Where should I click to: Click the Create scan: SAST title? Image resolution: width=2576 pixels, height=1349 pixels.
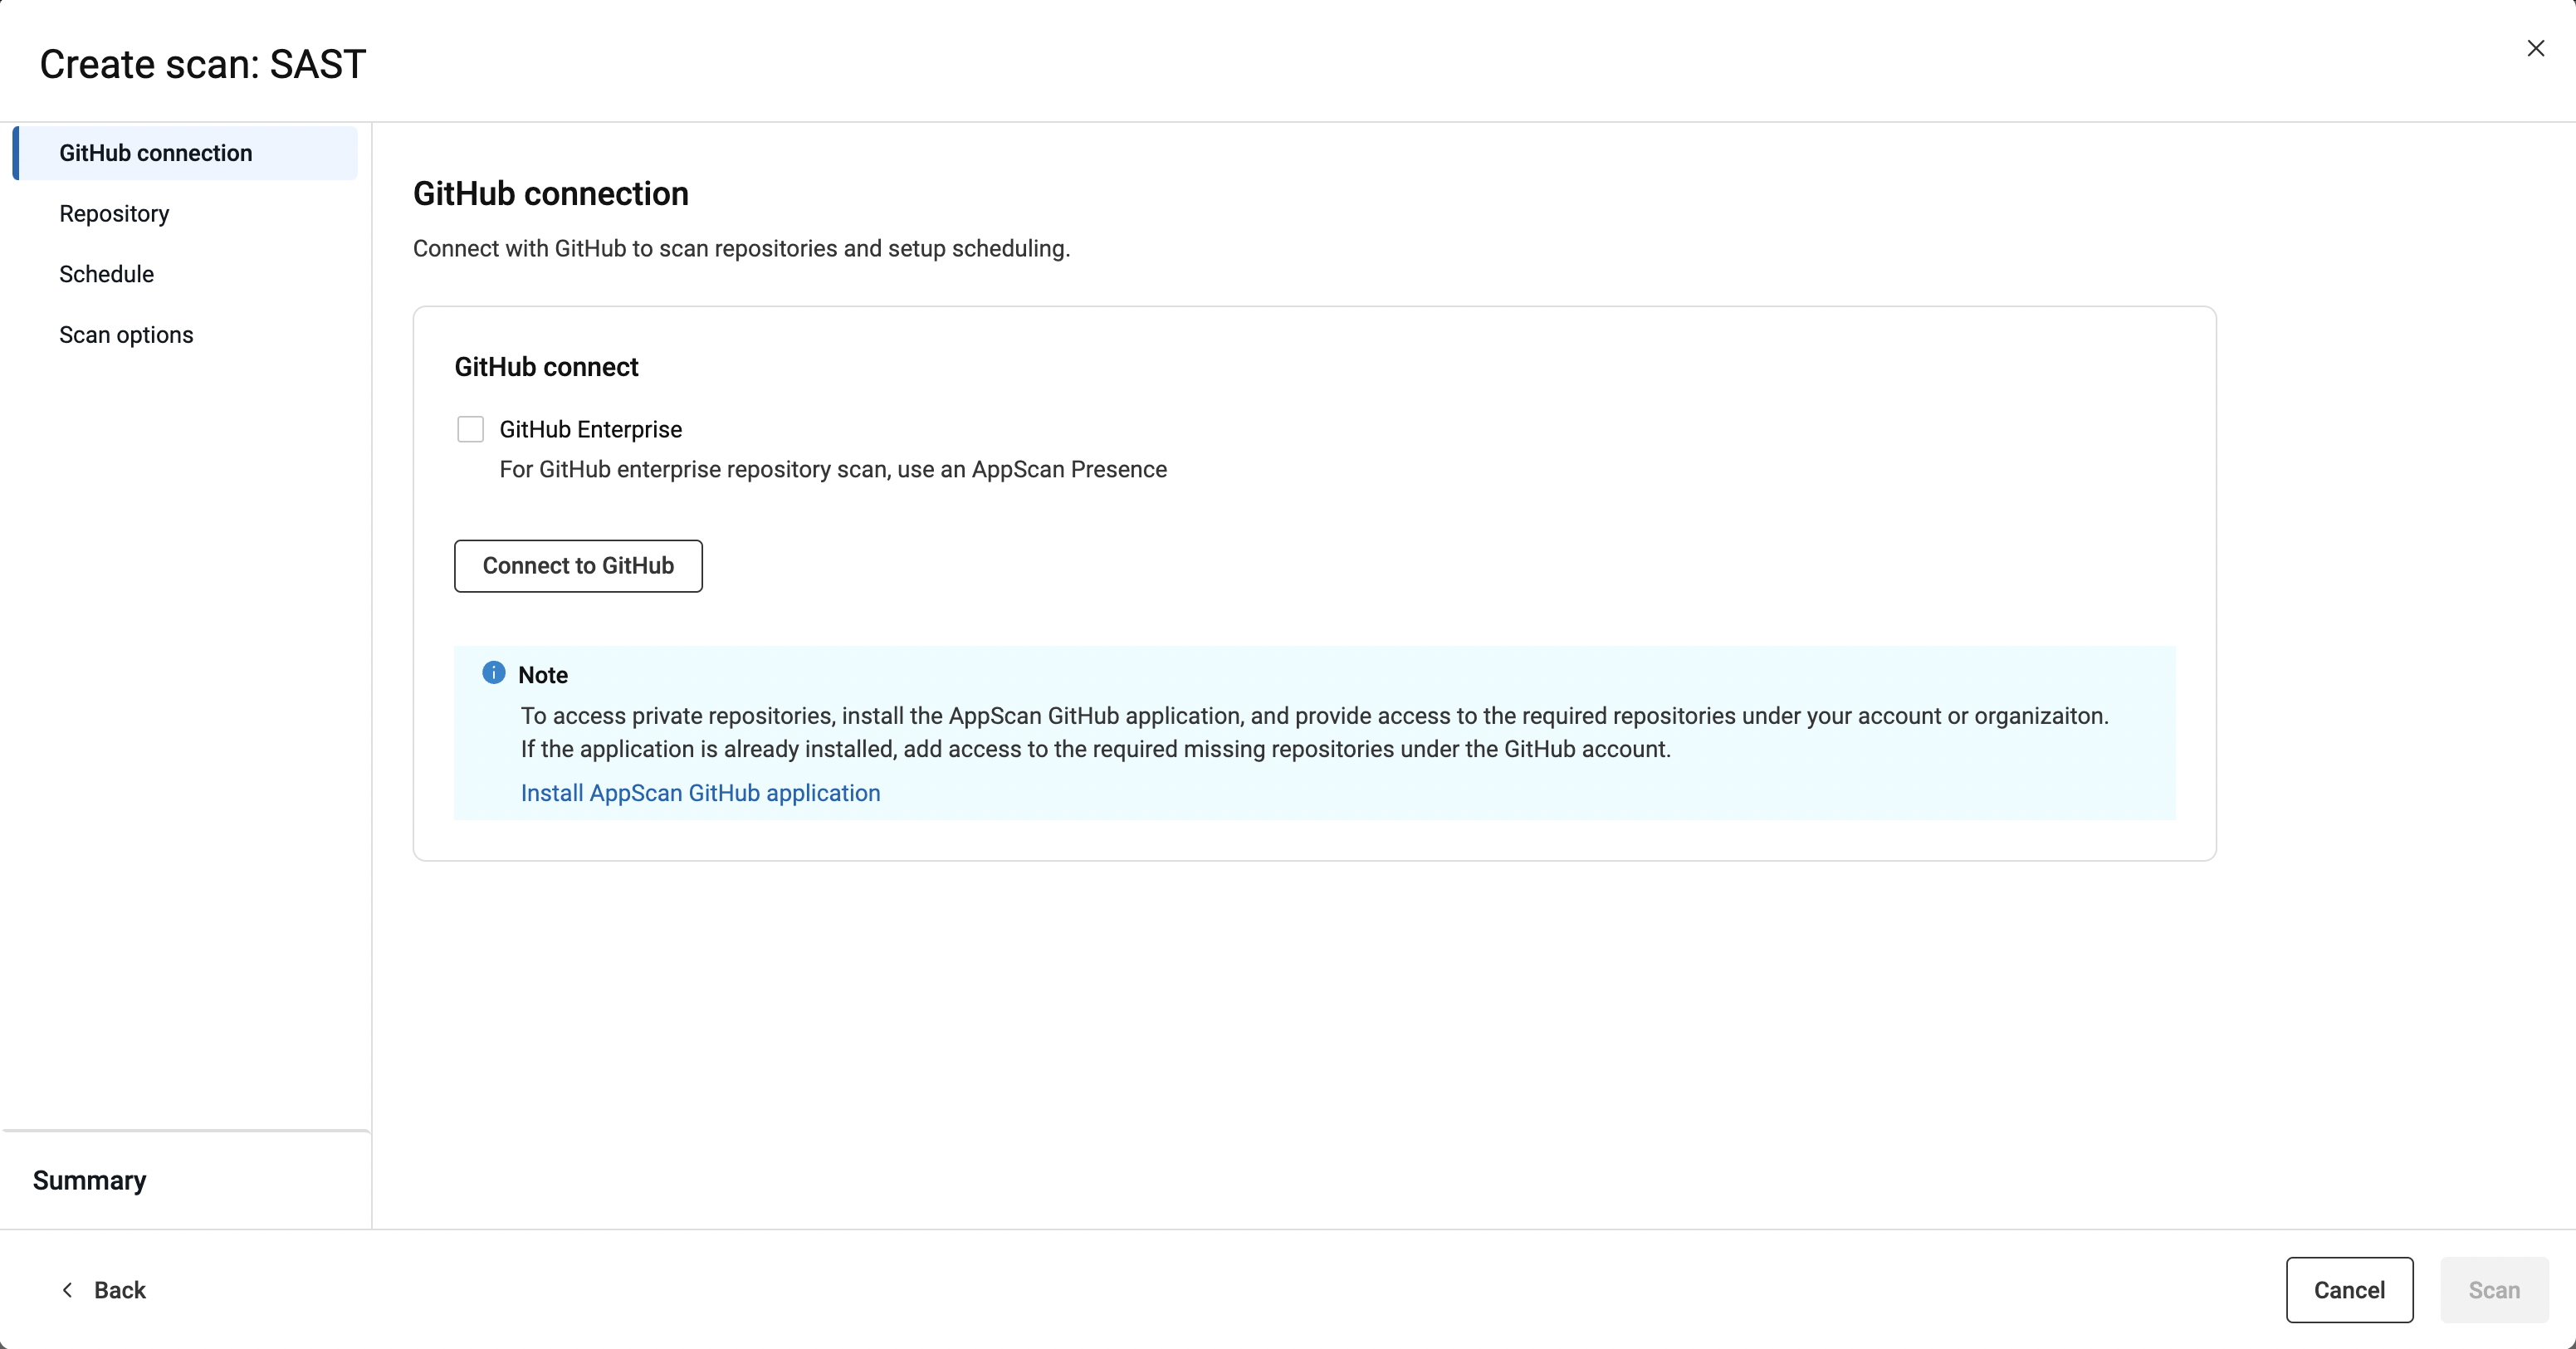point(203,64)
